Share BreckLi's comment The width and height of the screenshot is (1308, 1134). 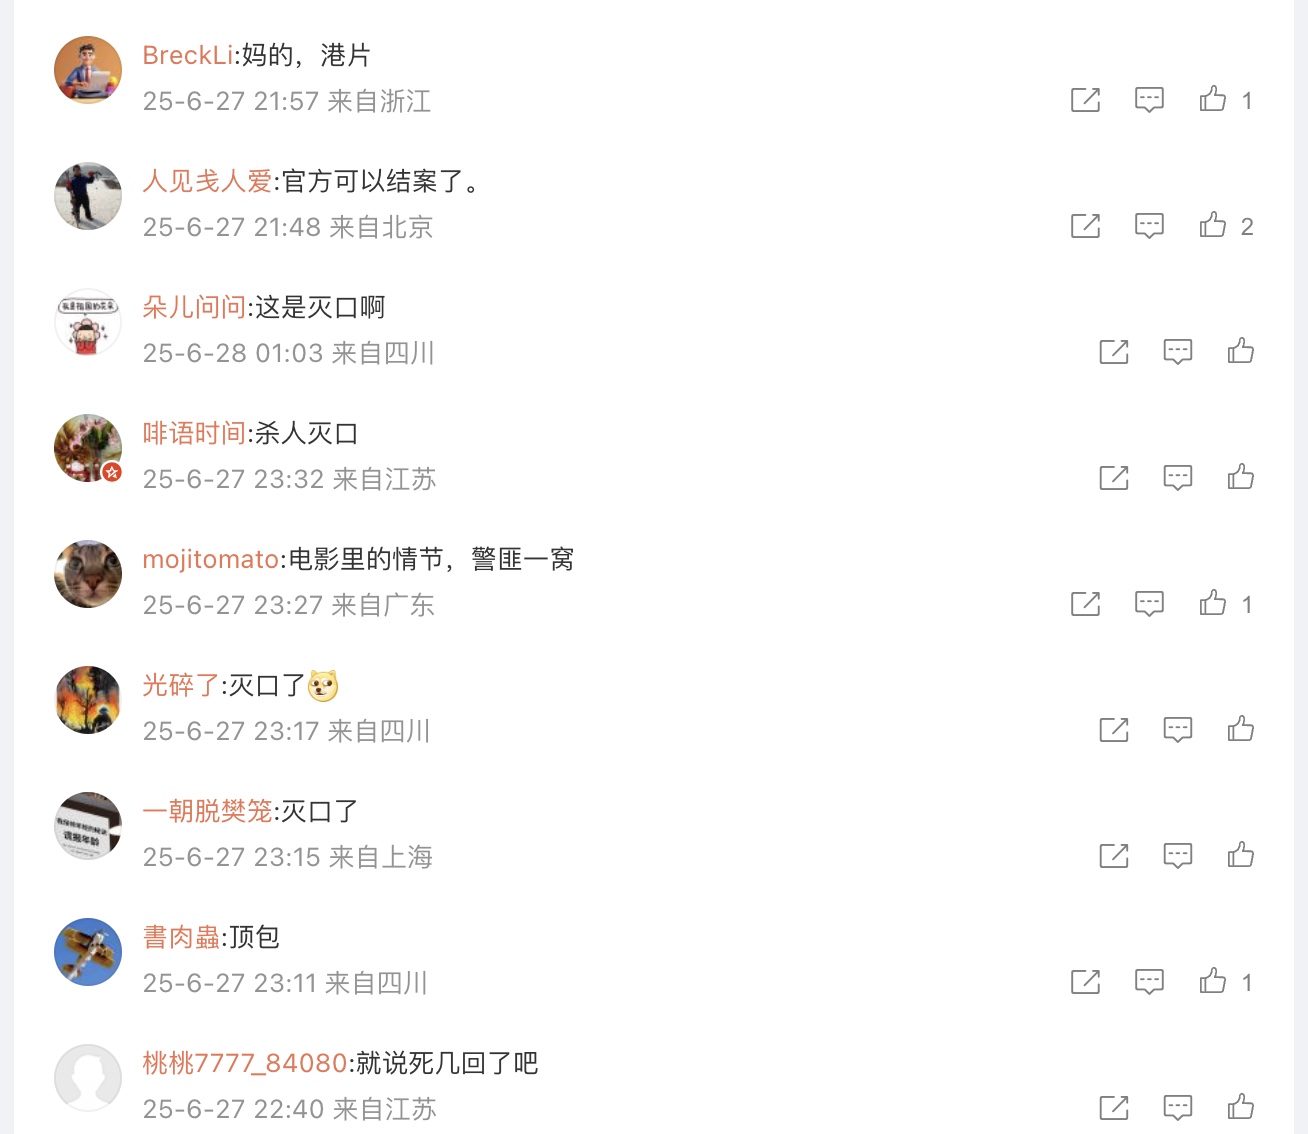[x=1085, y=99]
